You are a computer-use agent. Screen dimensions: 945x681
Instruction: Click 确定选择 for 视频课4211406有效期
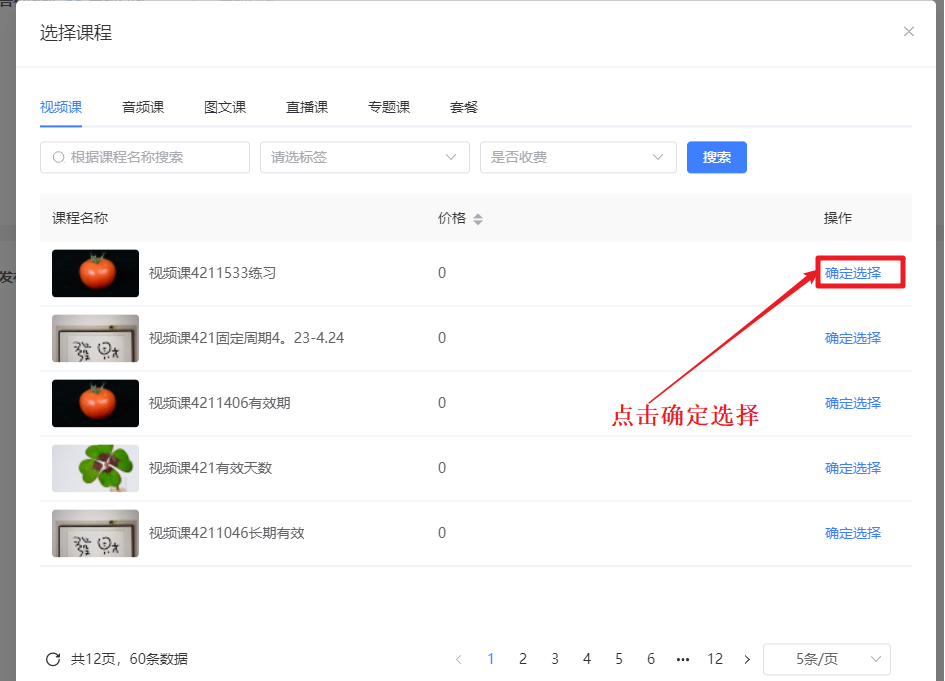853,403
